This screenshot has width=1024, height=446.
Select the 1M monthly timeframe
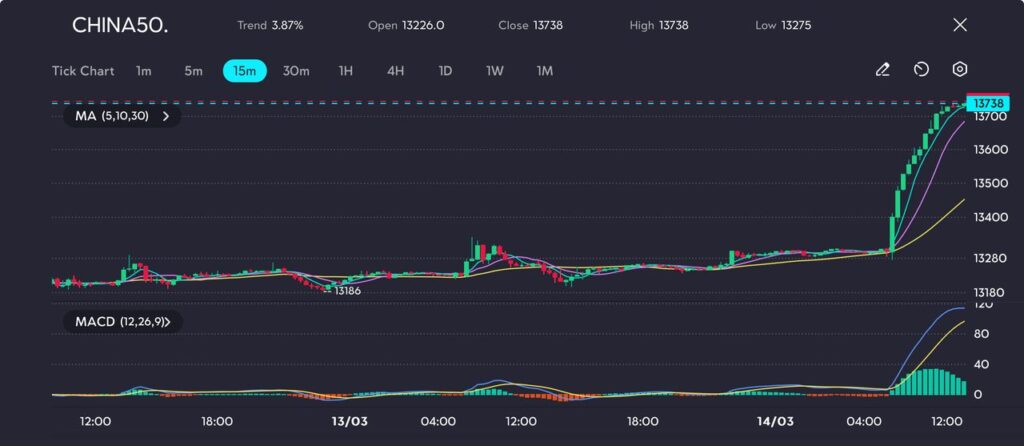pyautogui.click(x=544, y=71)
